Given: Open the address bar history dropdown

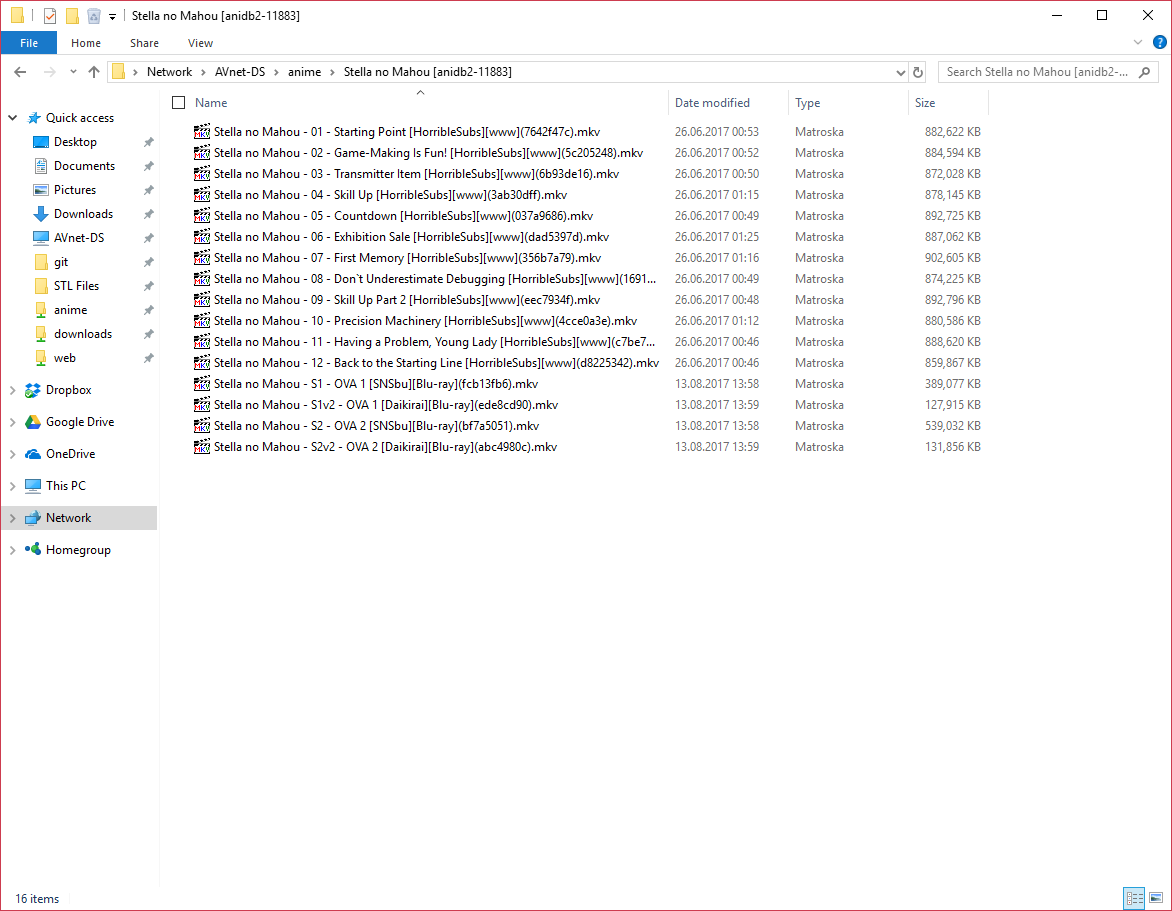Looking at the screenshot, I should point(902,72).
